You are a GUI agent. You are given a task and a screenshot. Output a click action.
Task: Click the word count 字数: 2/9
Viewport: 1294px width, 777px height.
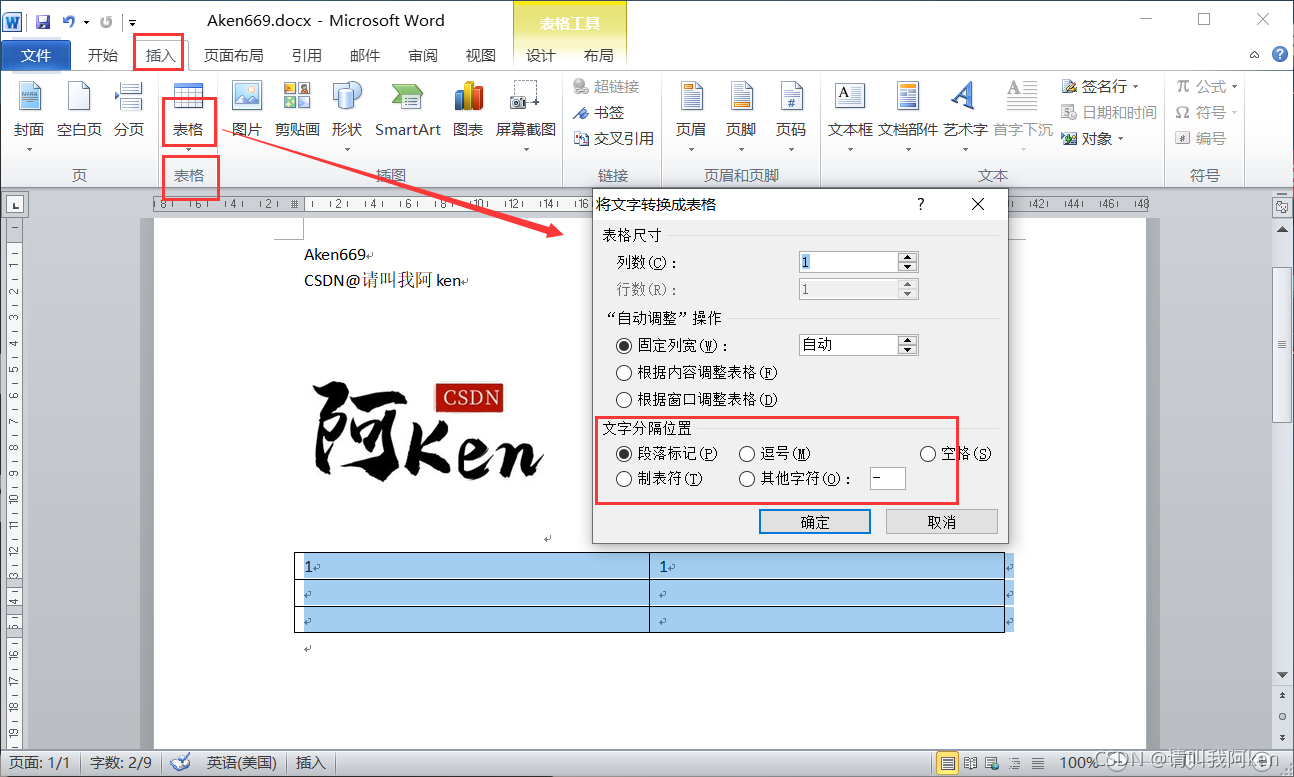pos(121,763)
